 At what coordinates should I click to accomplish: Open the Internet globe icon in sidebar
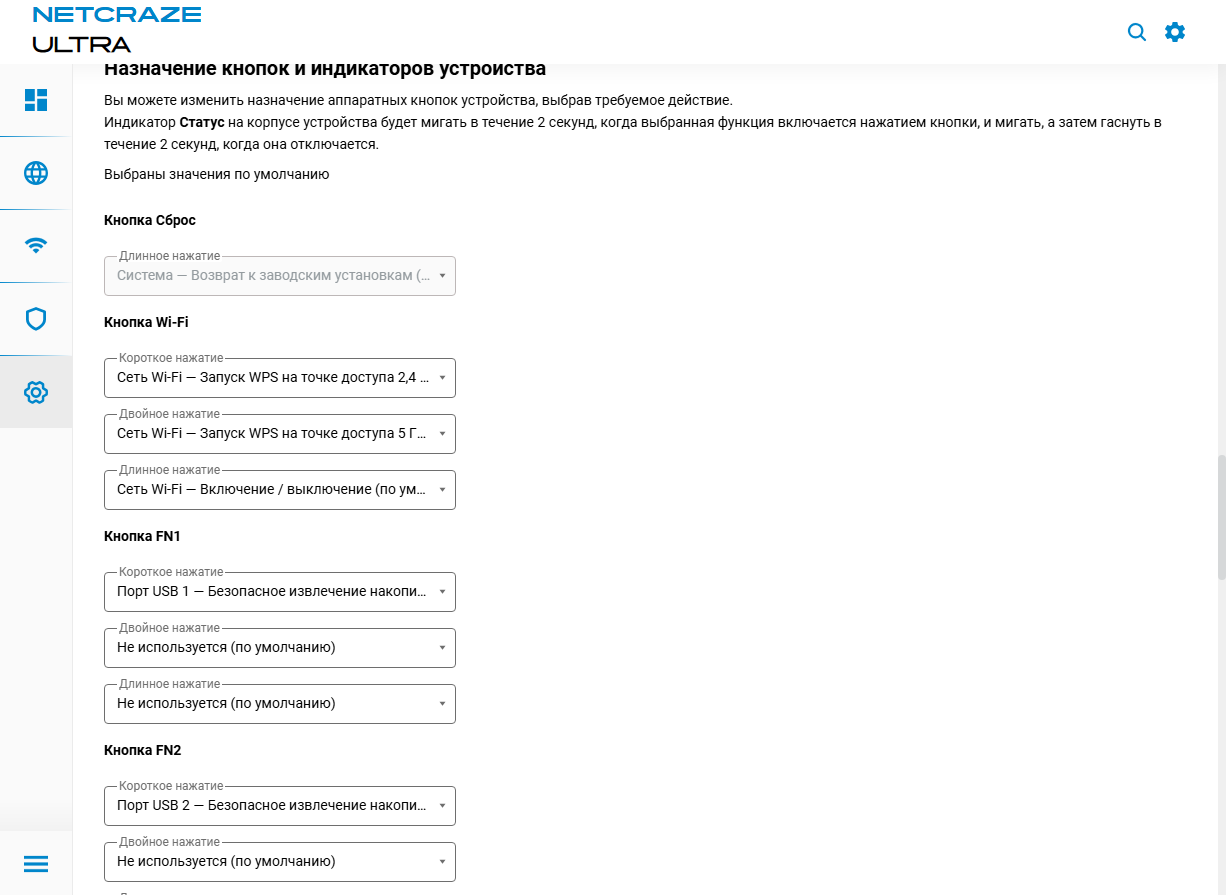(x=36, y=173)
